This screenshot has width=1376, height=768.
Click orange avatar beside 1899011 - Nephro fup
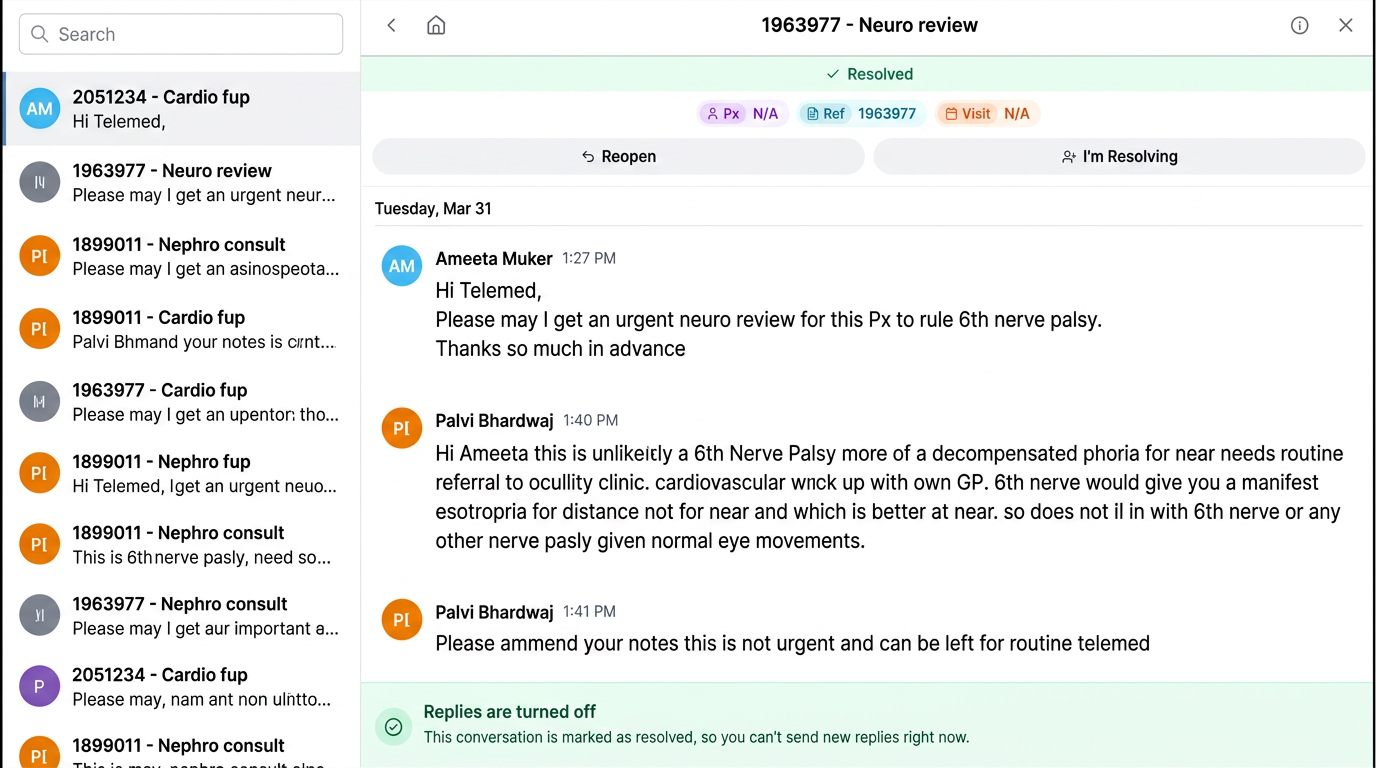pos(40,473)
